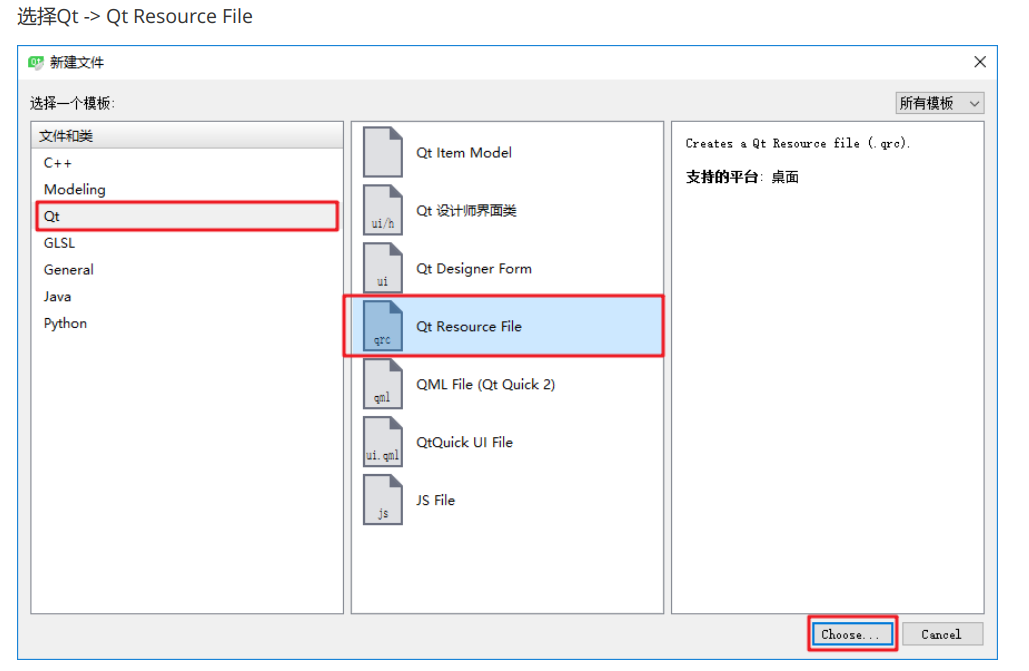The width and height of the screenshot is (1029, 671).
Task: Open the 所有模板 template filter dropdown
Action: (x=938, y=102)
